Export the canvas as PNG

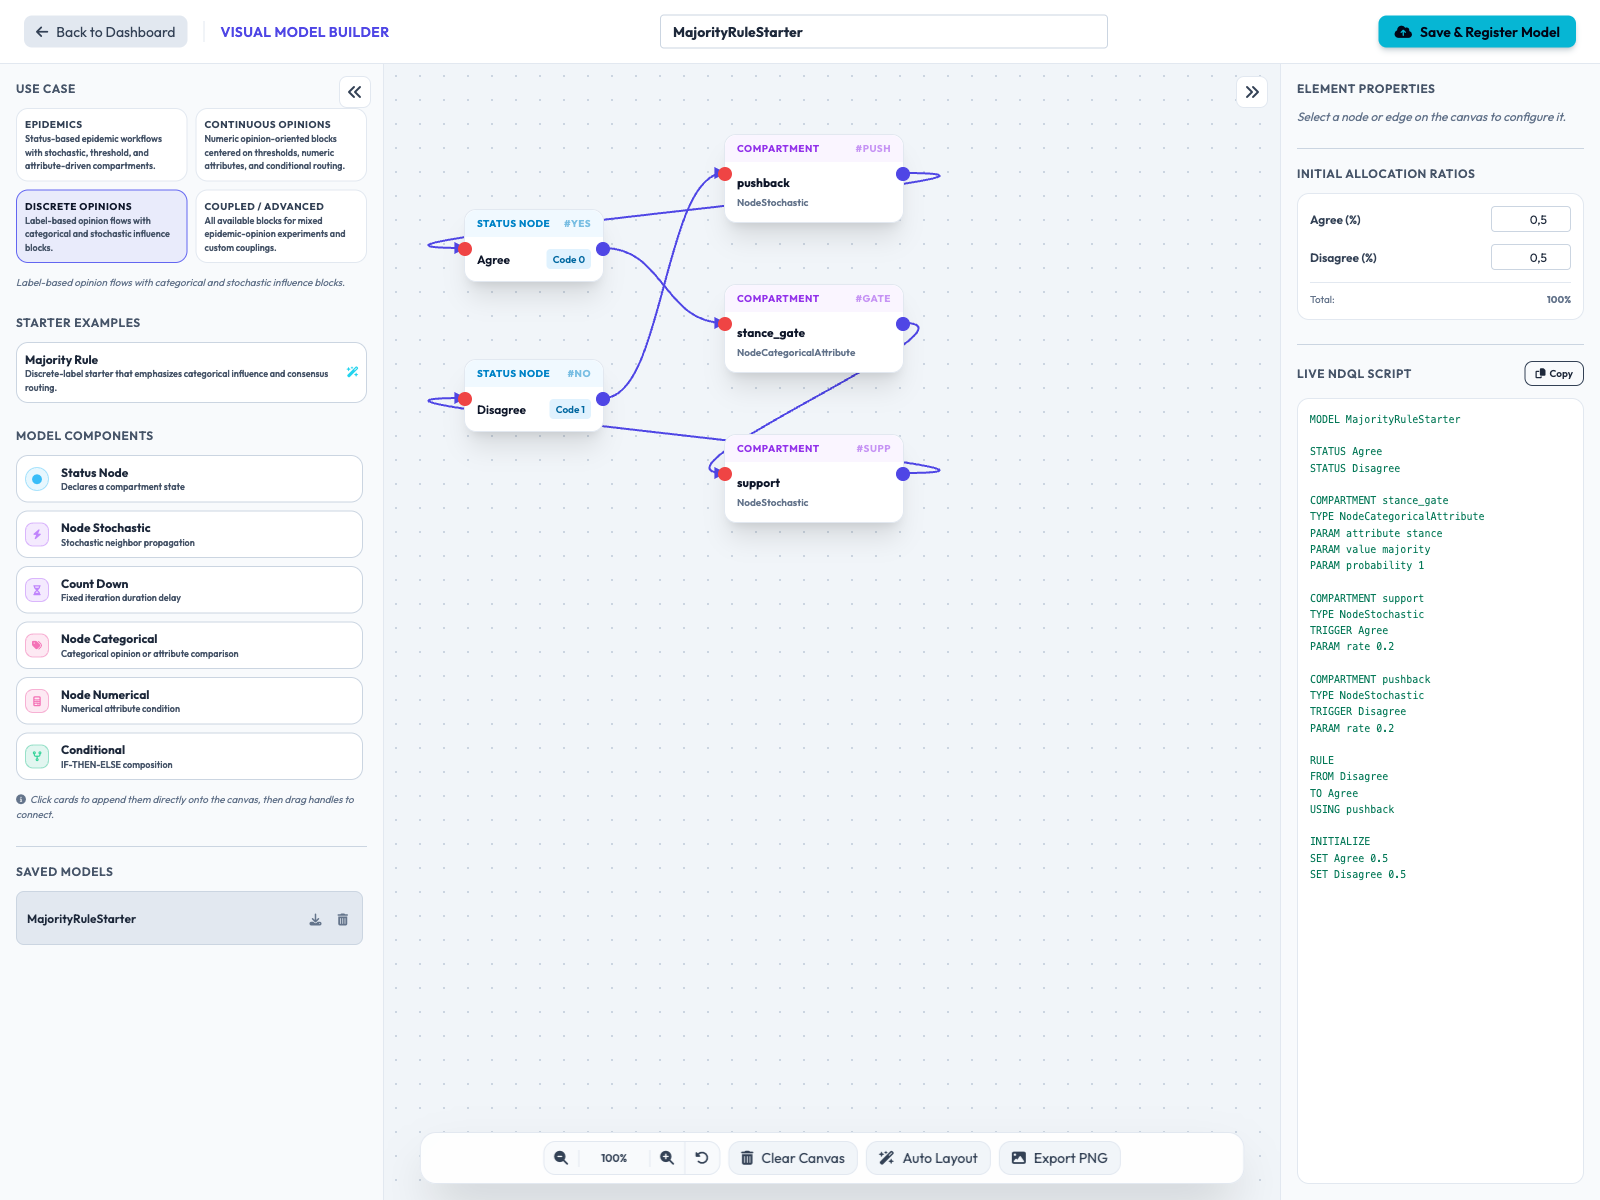pos(1060,1158)
